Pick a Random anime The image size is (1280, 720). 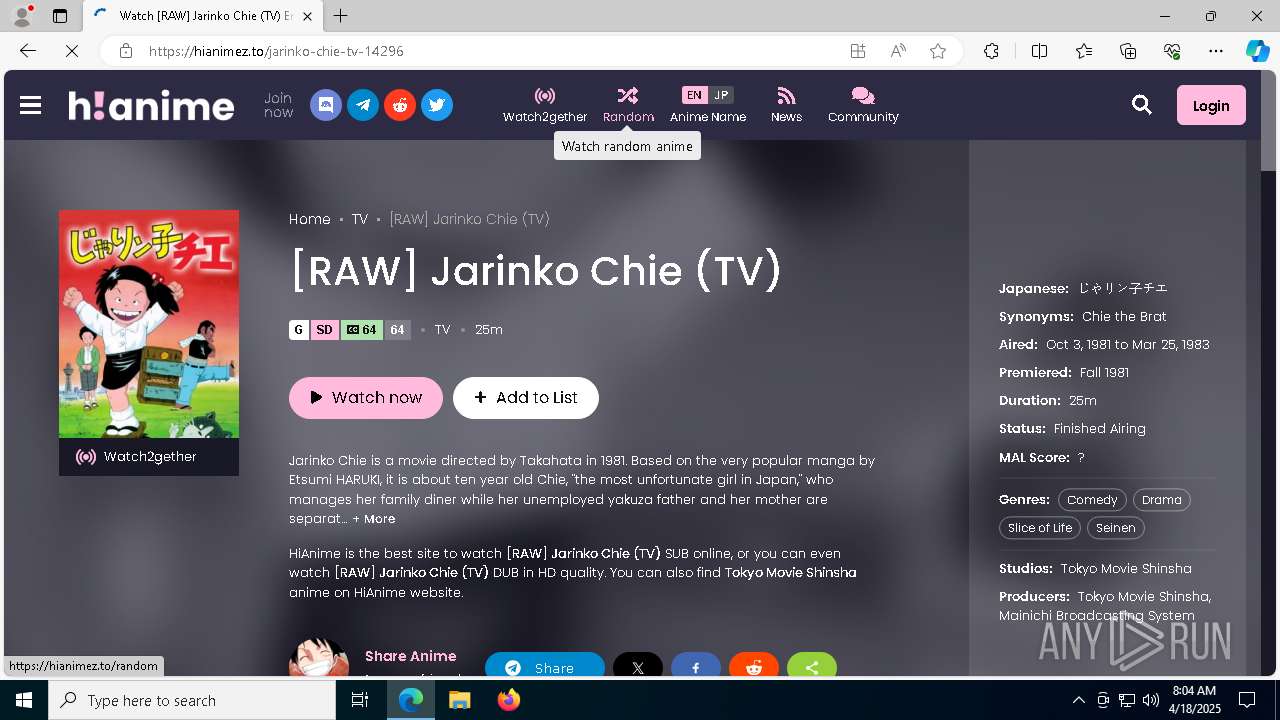click(x=628, y=105)
